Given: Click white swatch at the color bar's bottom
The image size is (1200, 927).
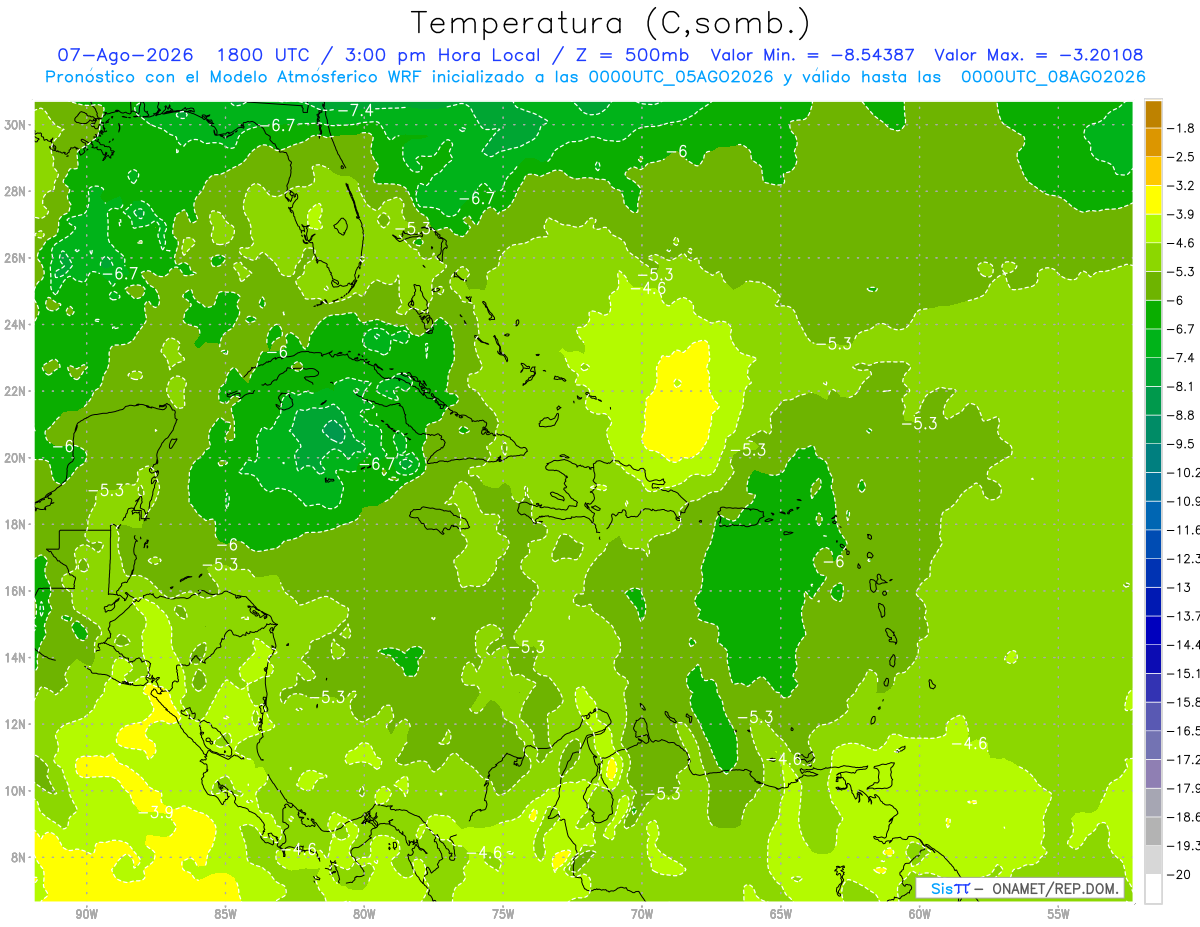Looking at the screenshot, I should (1153, 888).
